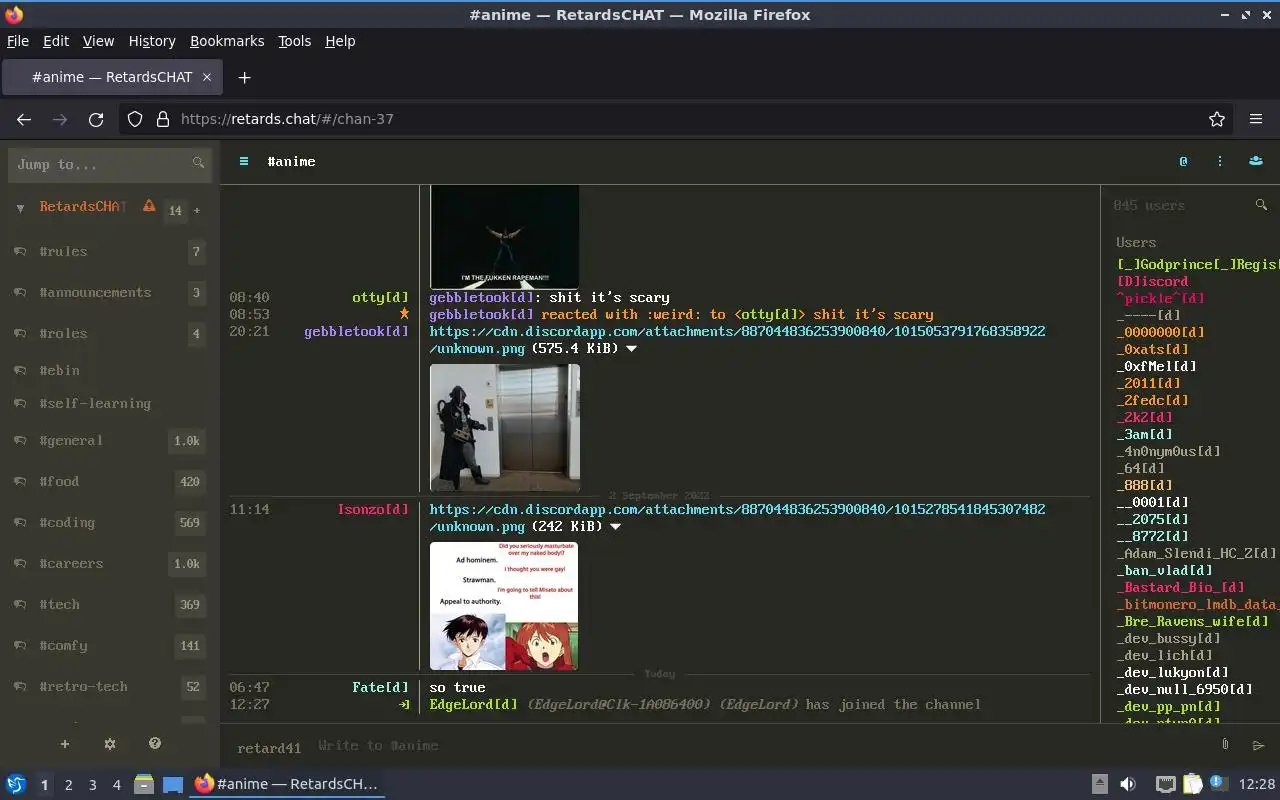Open the system start menu icon
Image resolution: width=1280 pixels, height=800 pixels.
(16, 785)
